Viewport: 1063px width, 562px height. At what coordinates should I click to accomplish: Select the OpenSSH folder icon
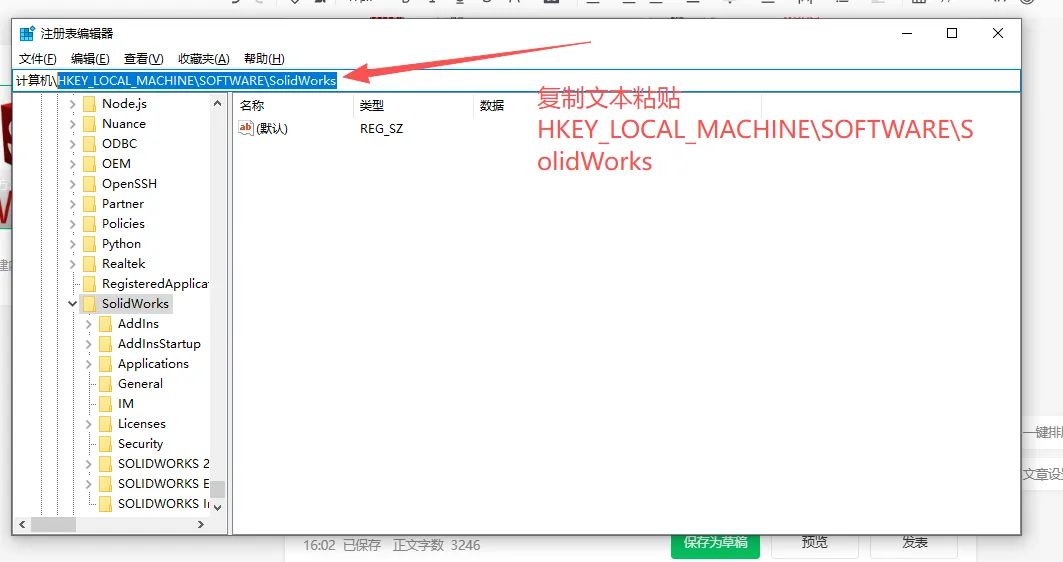[x=89, y=184]
